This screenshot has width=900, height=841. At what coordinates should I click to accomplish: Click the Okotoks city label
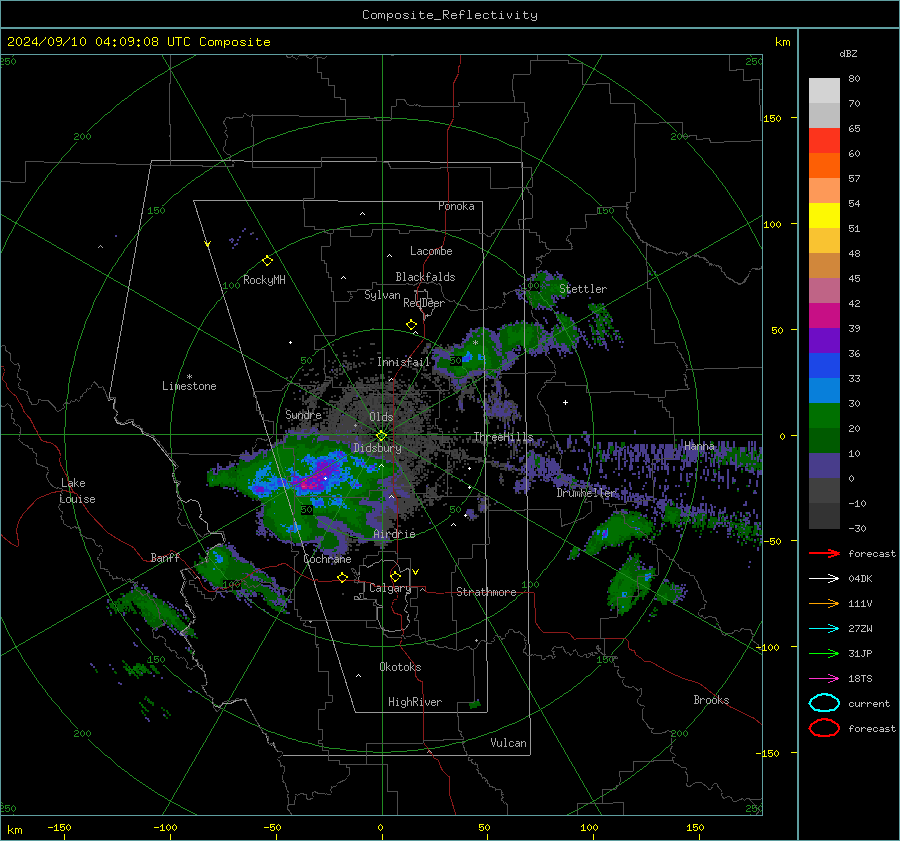pyautogui.click(x=400, y=666)
